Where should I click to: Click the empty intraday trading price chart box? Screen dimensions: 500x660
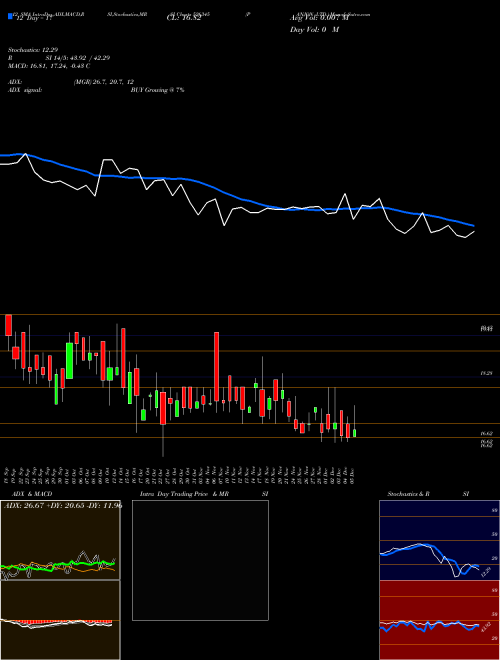200,560
